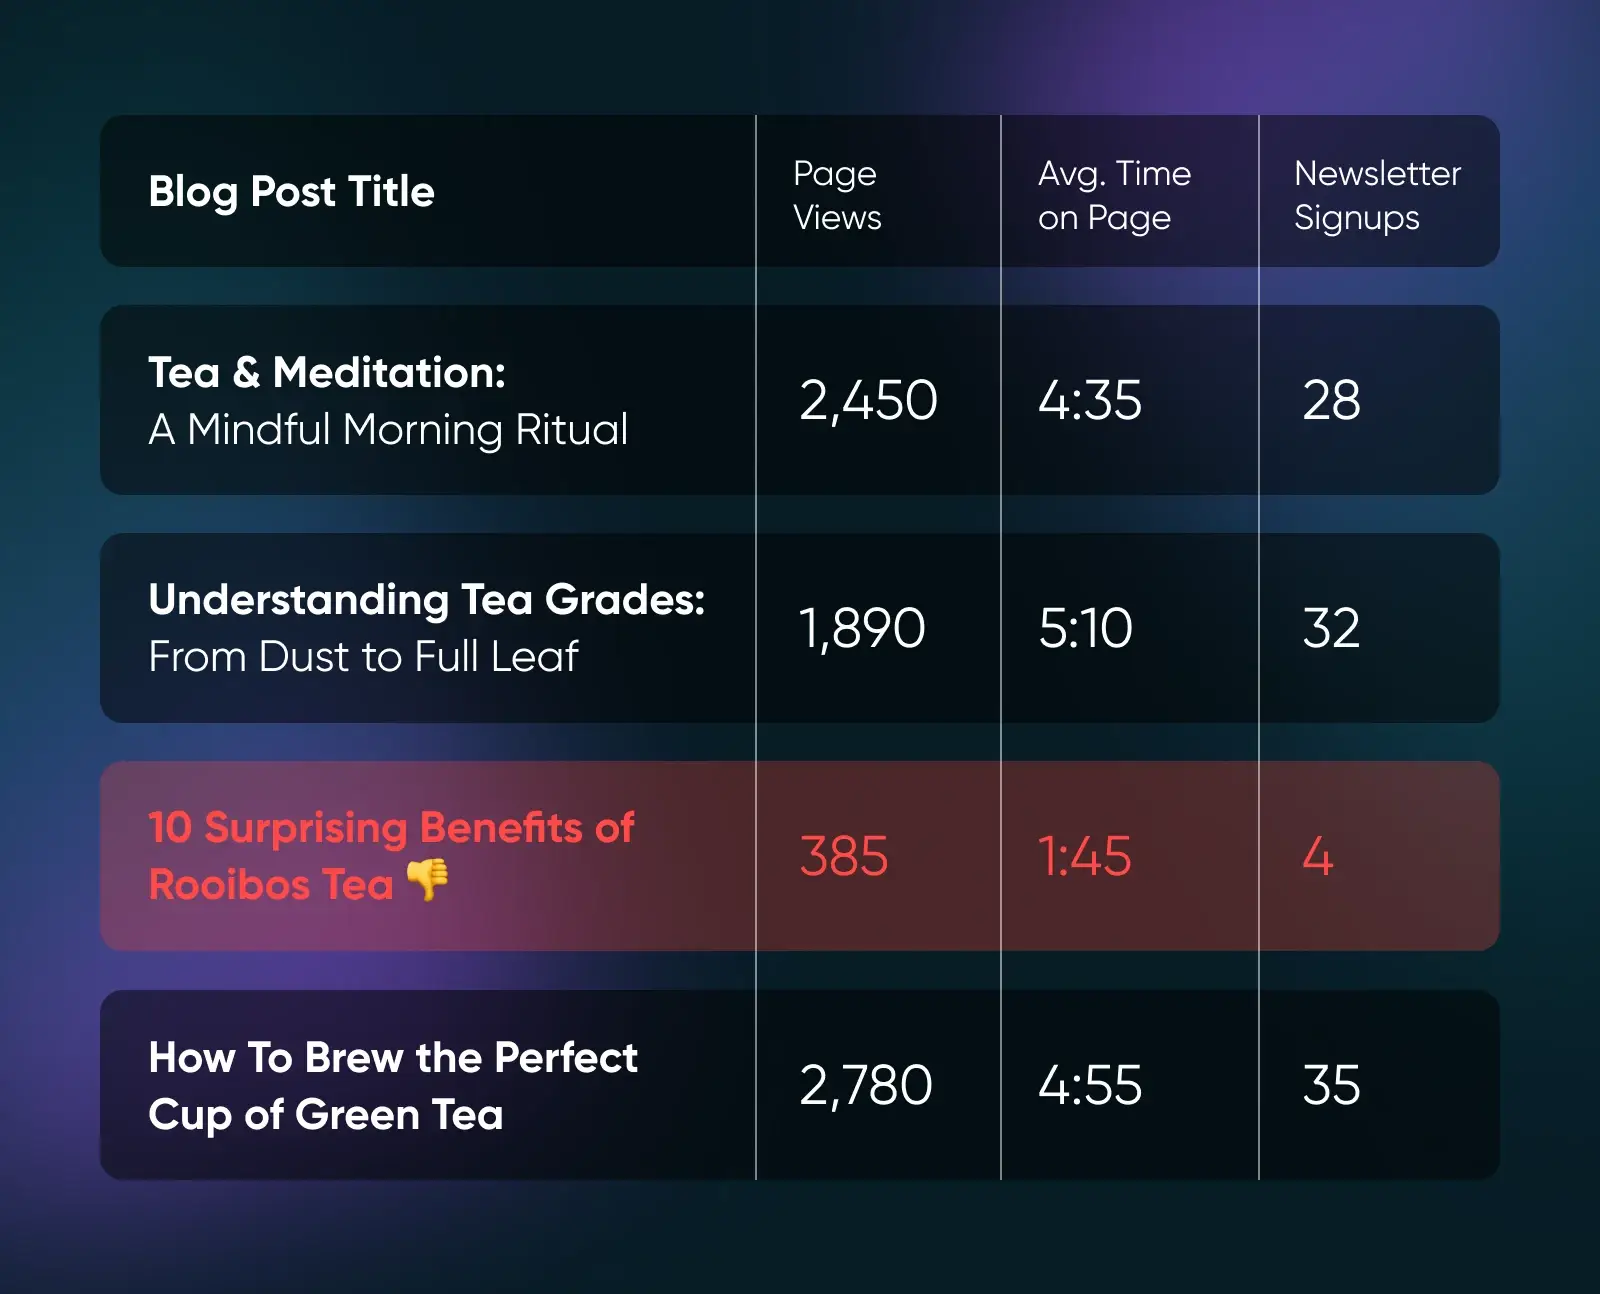Viewport: 1600px width, 1294px height.
Task: Select the 'Page Views' column header
Action: [x=837, y=195]
